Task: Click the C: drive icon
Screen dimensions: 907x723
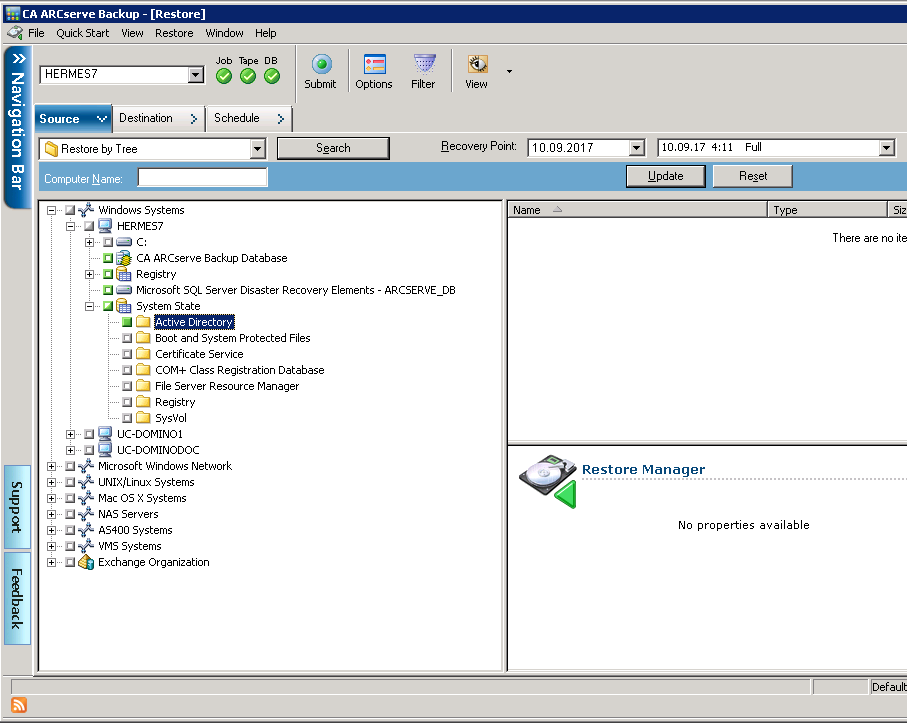Action: (x=124, y=242)
